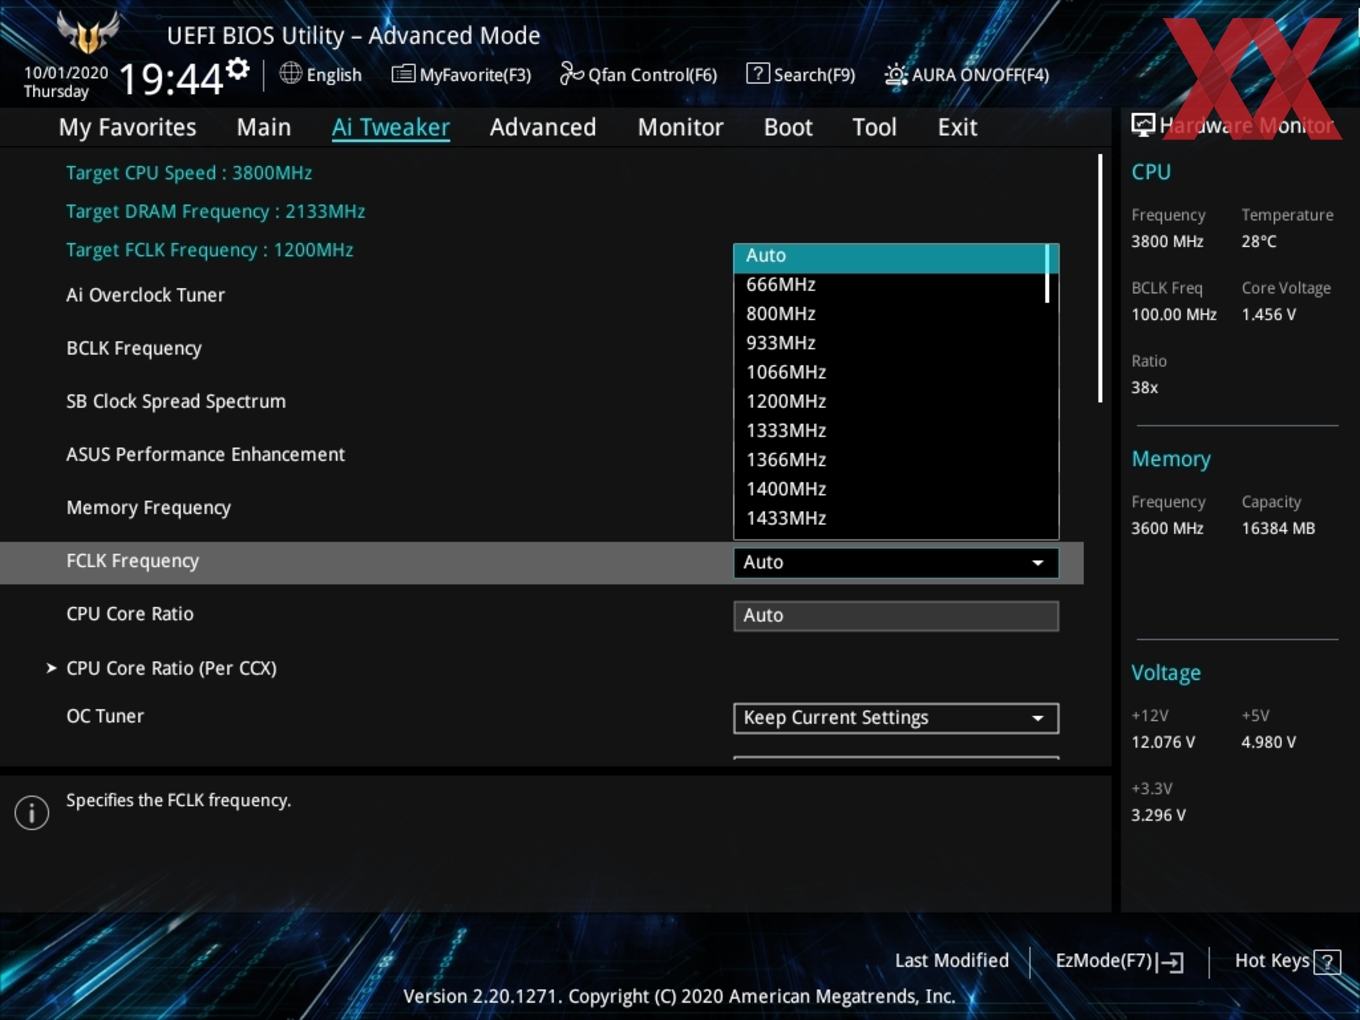Select BCLK Frequency setting

[134, 348]
